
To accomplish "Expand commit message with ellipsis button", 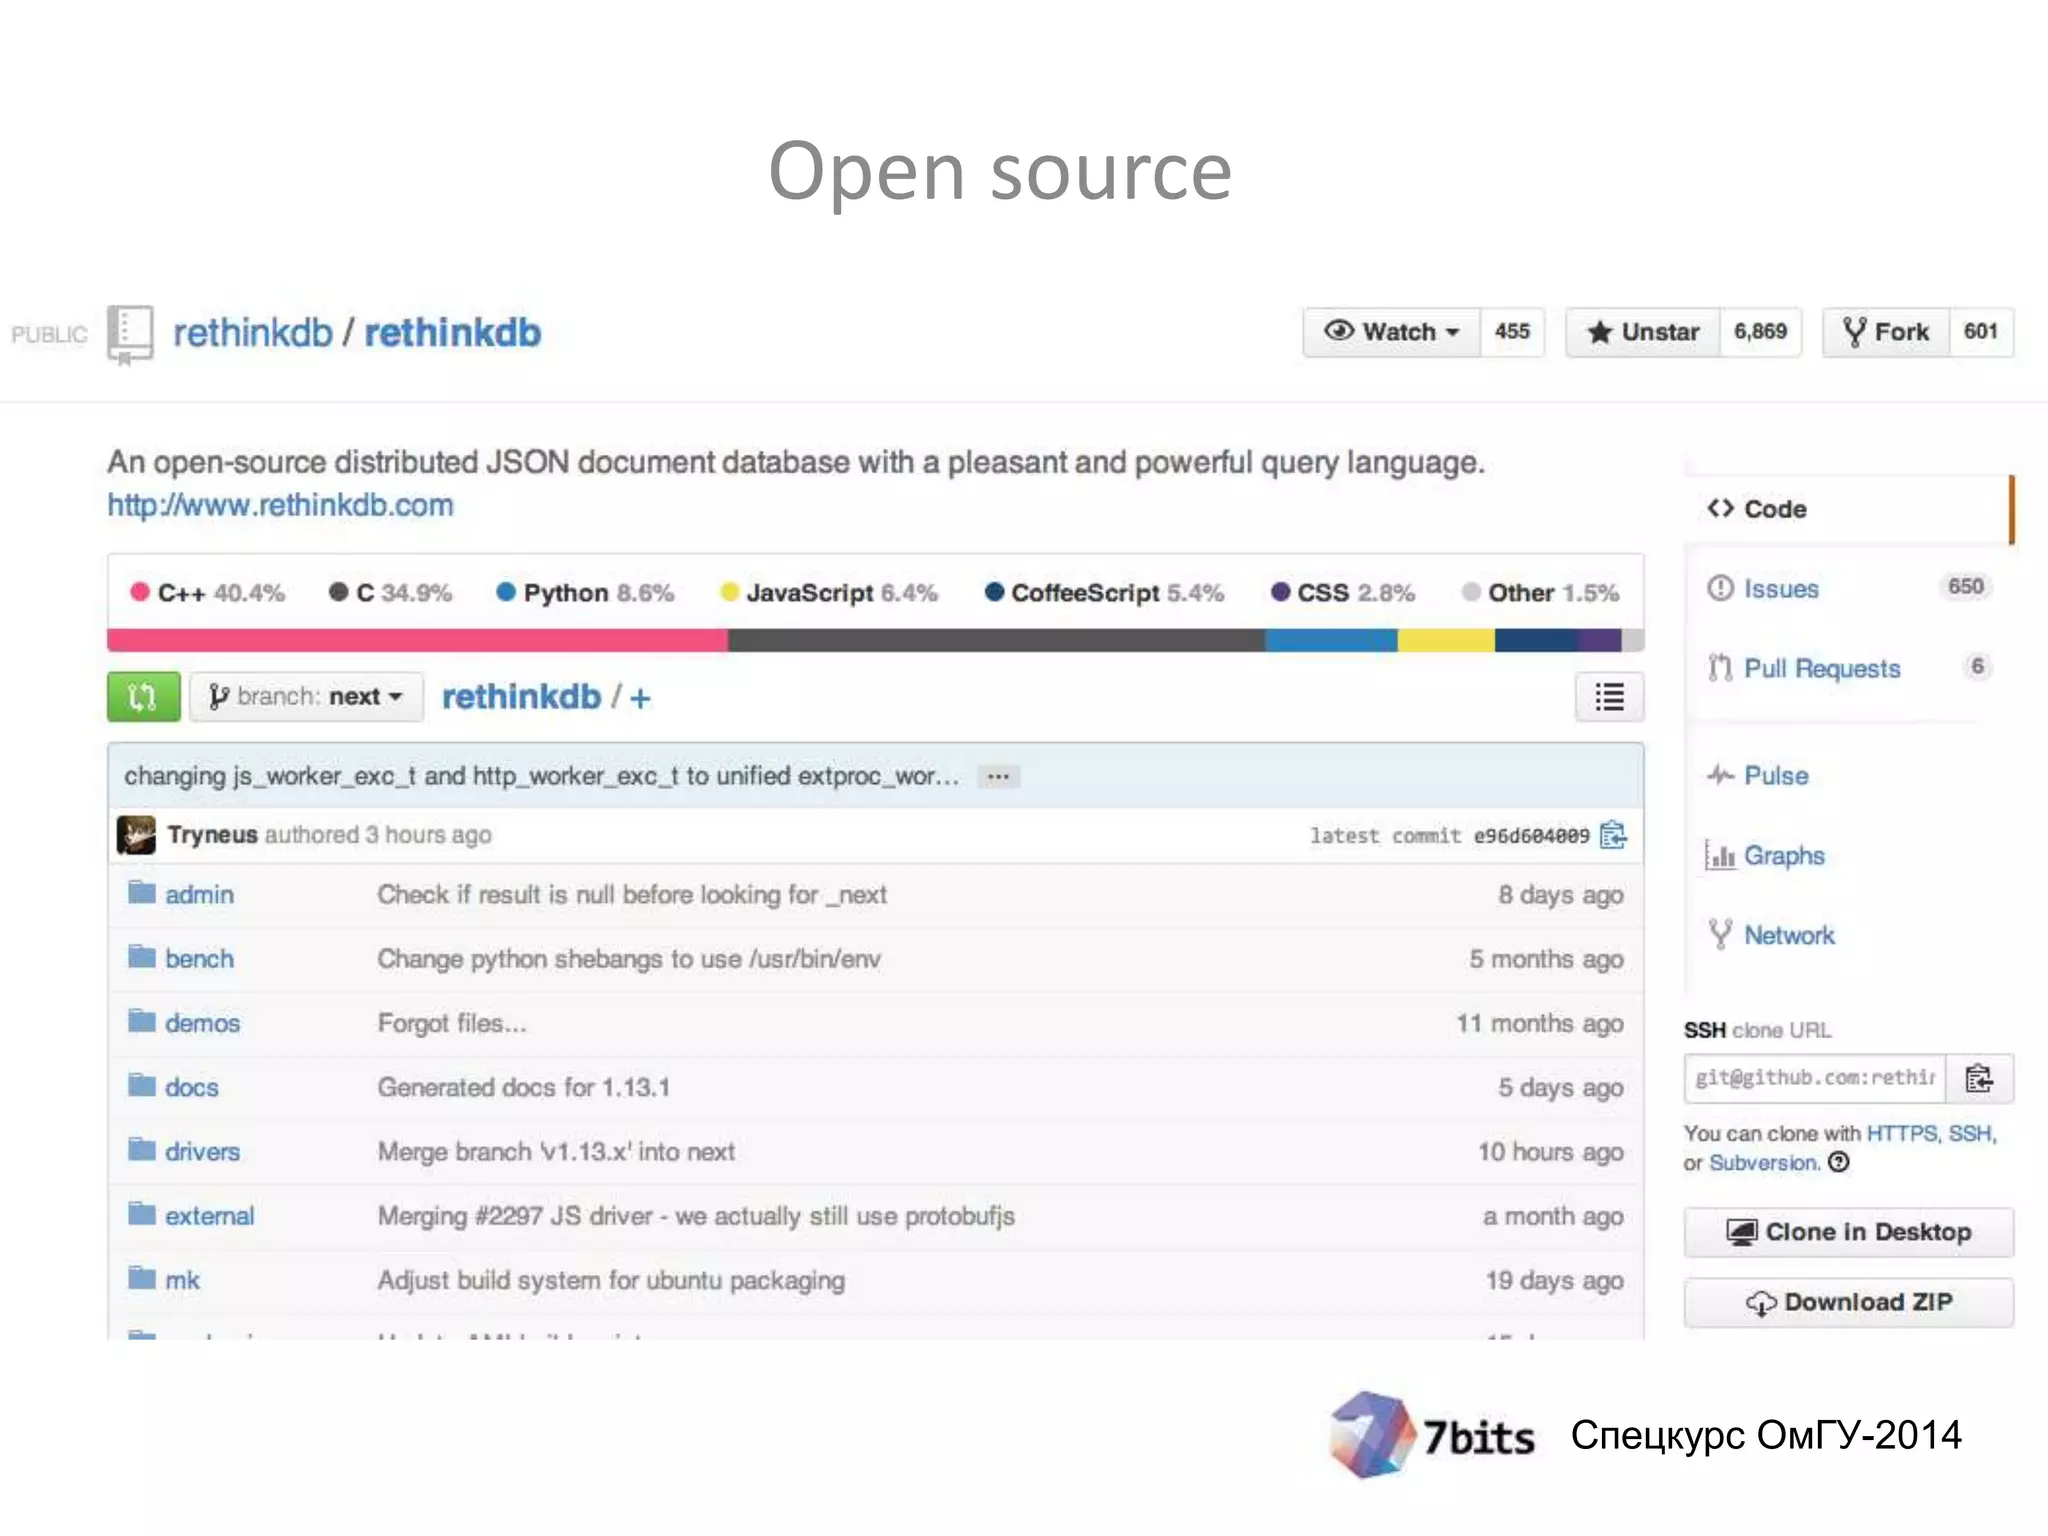I will (998, 777).
